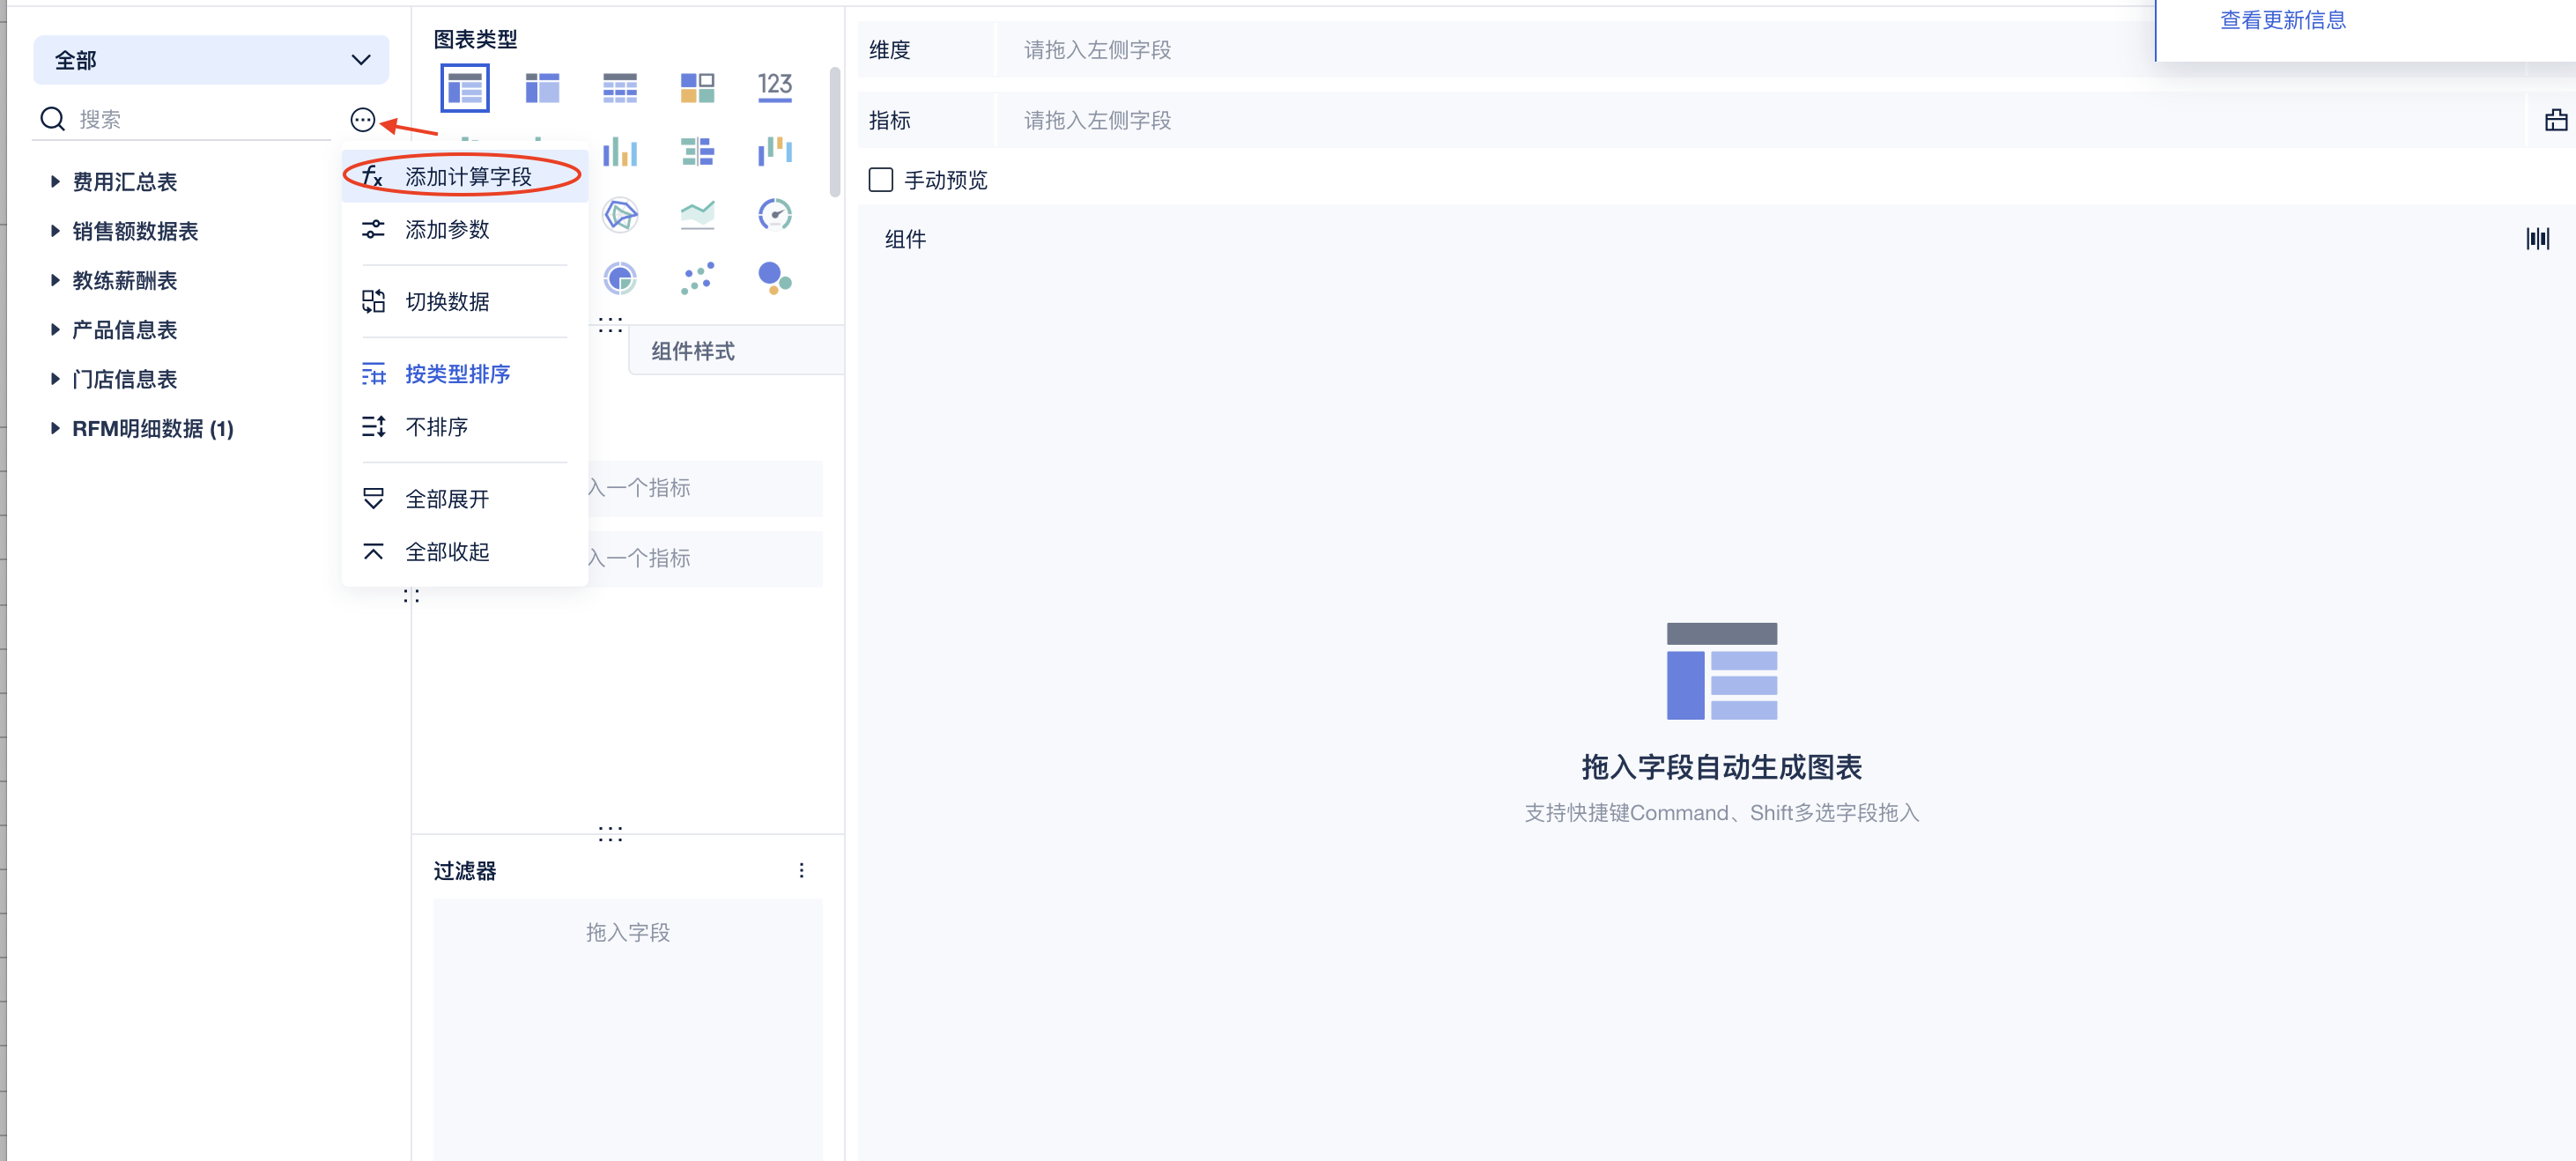Open the 查看更新信息 link
The height and width of the screenshot is (1161, 2576).
[2282, 20]
